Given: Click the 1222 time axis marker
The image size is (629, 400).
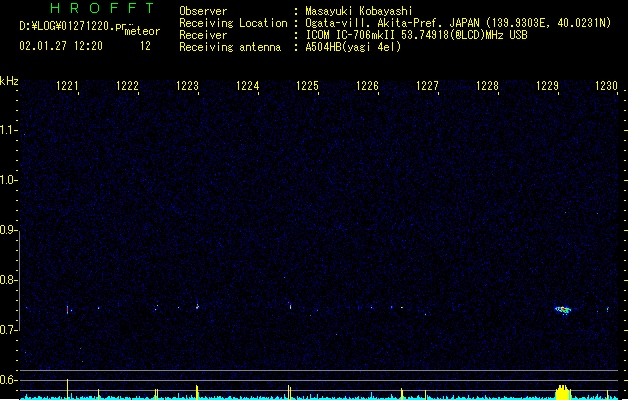Looking at the screenshot, I should (x=127, y=86).
